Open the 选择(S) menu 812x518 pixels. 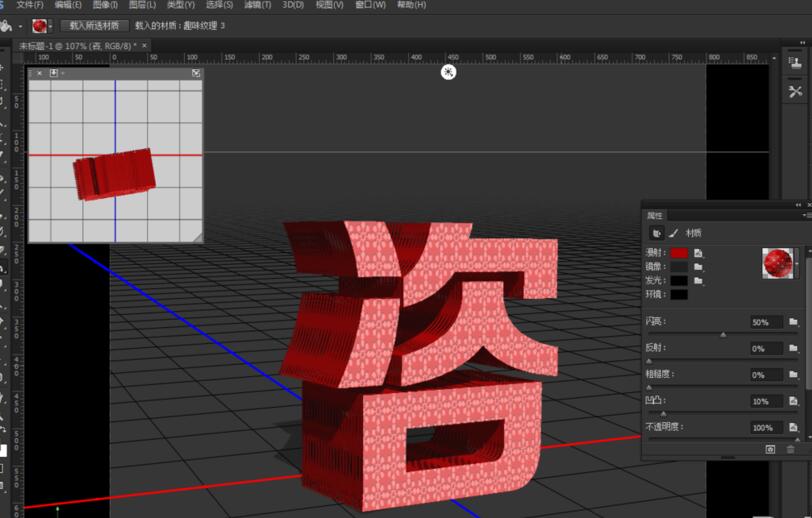pos(220,5)
